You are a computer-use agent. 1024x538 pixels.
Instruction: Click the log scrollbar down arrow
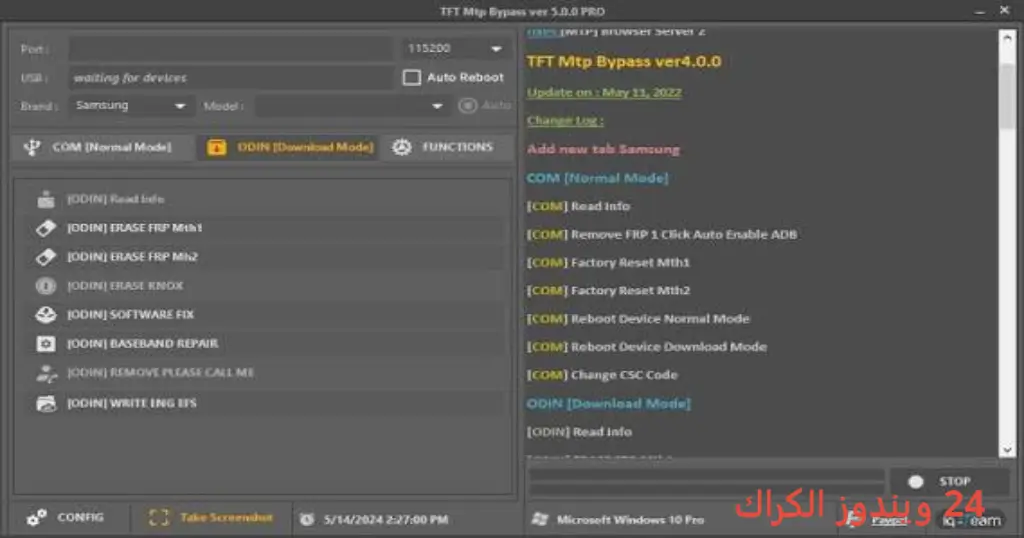point(1007,450)
